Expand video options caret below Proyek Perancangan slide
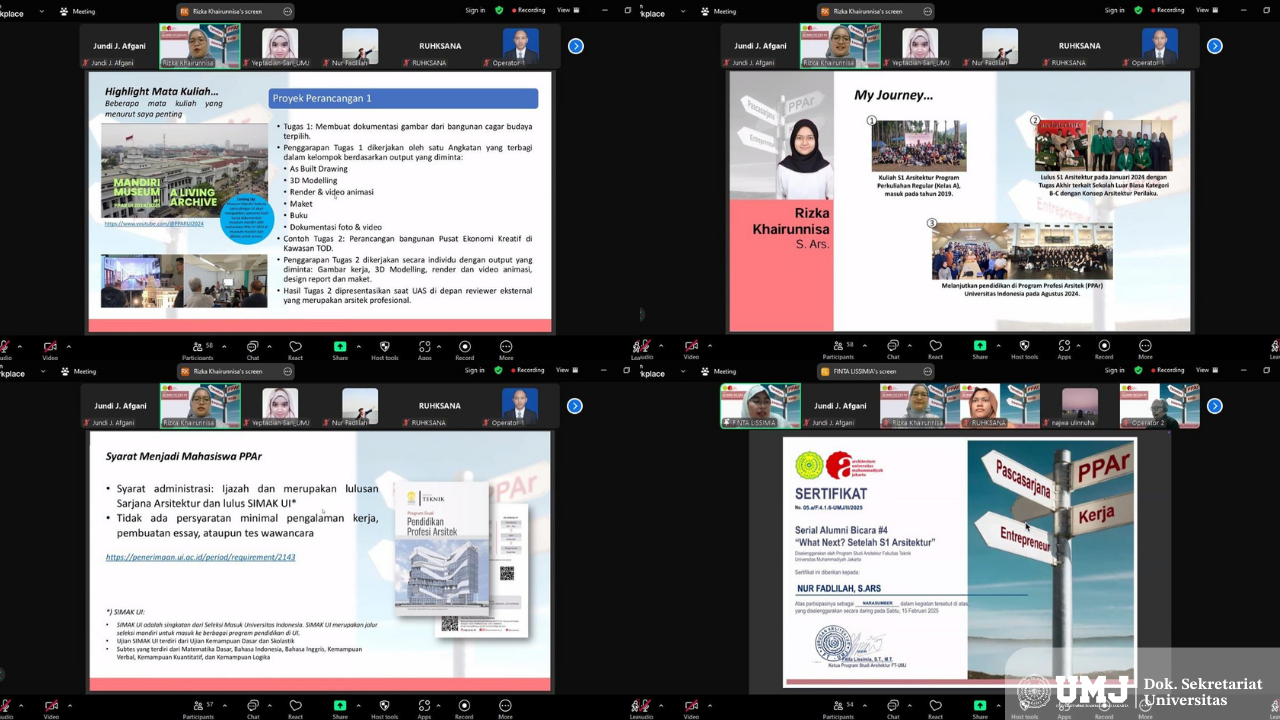This screenshot has width=1280, height=720. [69, 346]
